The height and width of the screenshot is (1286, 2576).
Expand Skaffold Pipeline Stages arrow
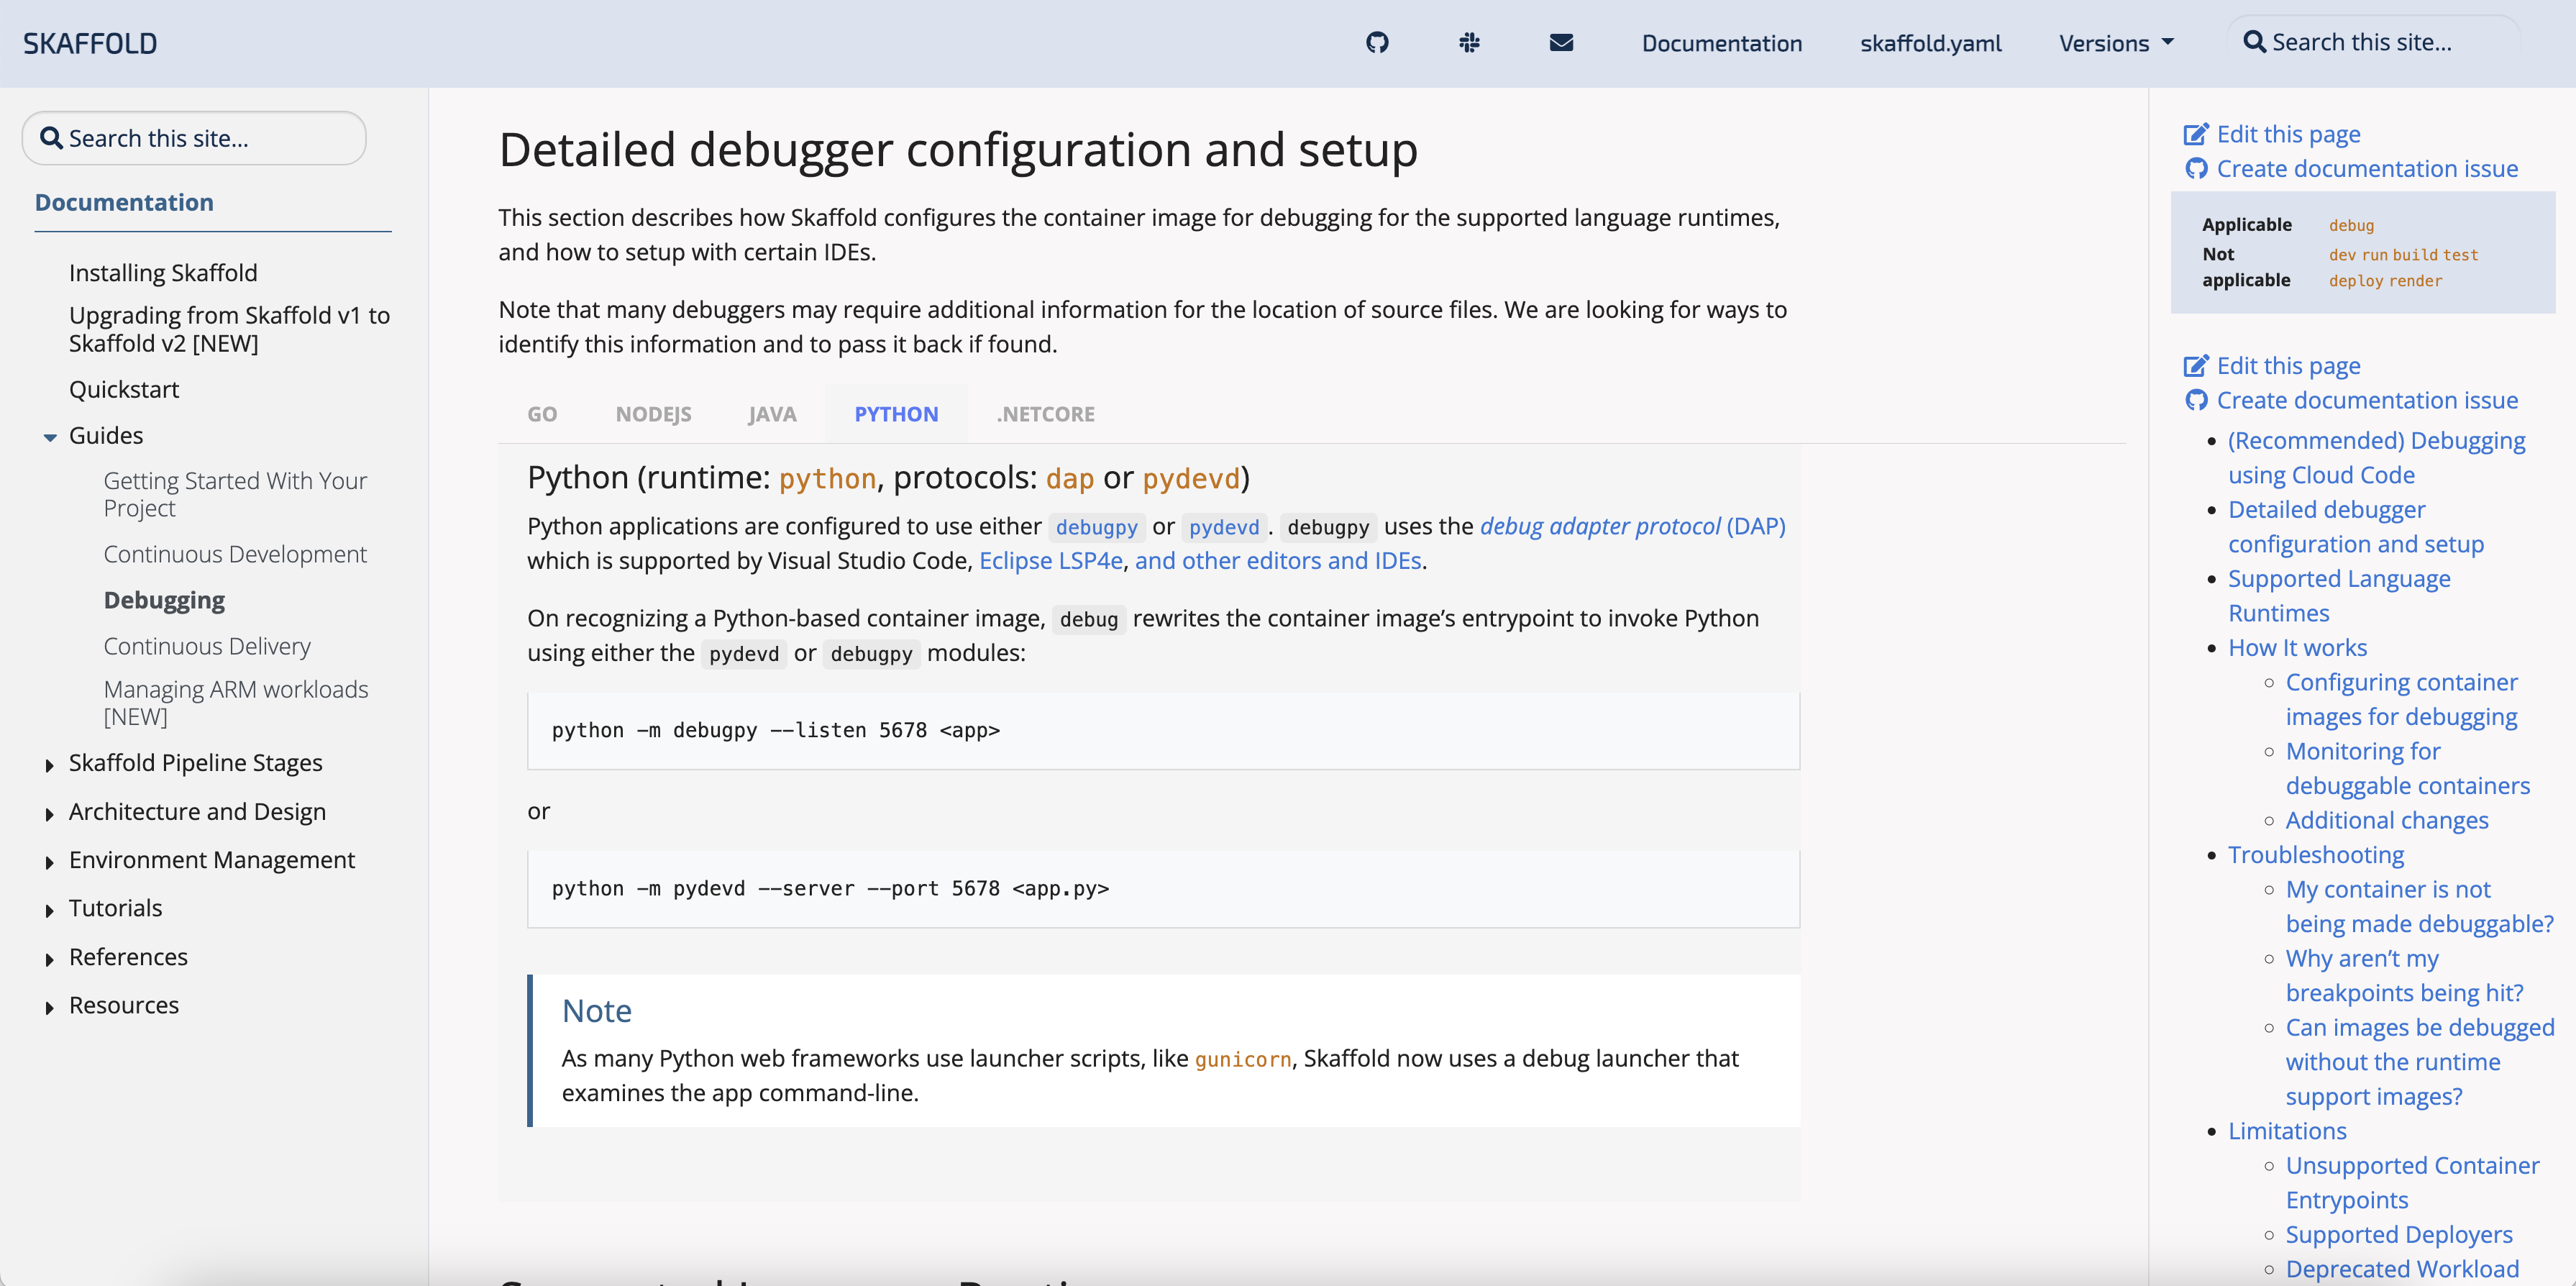(x=50, y=765)
